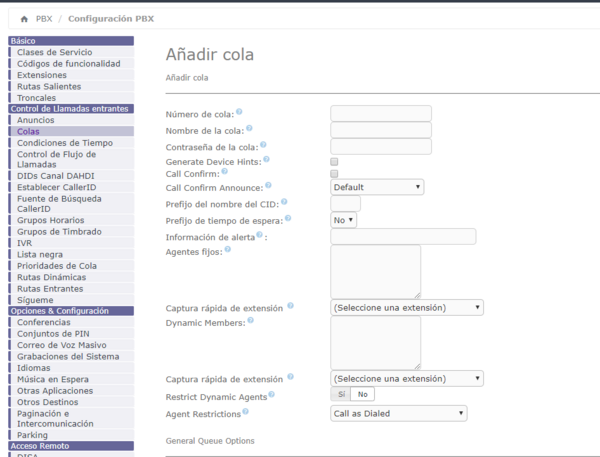600x457 pixels.
Task: Tick the Call Confirm checkbox
Action: pyautogui.click(x=334, y=174)
